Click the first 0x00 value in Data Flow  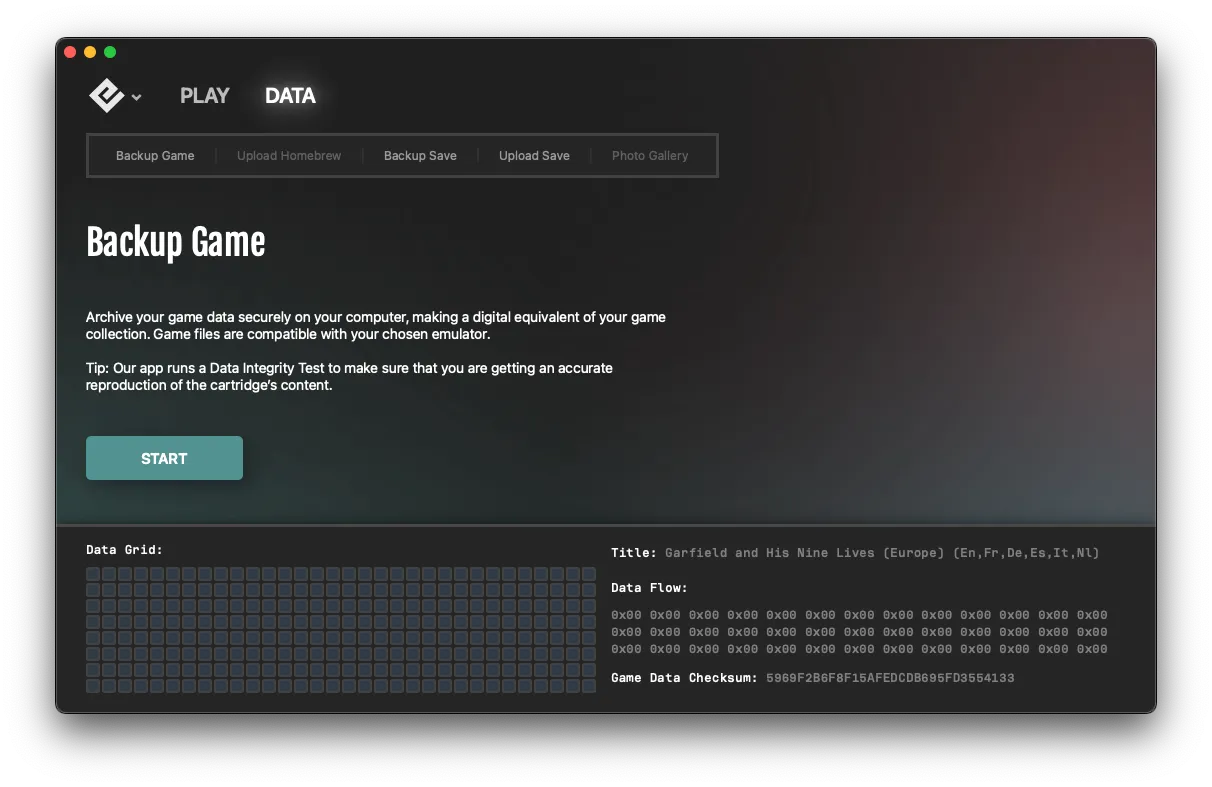click(624, 614)
